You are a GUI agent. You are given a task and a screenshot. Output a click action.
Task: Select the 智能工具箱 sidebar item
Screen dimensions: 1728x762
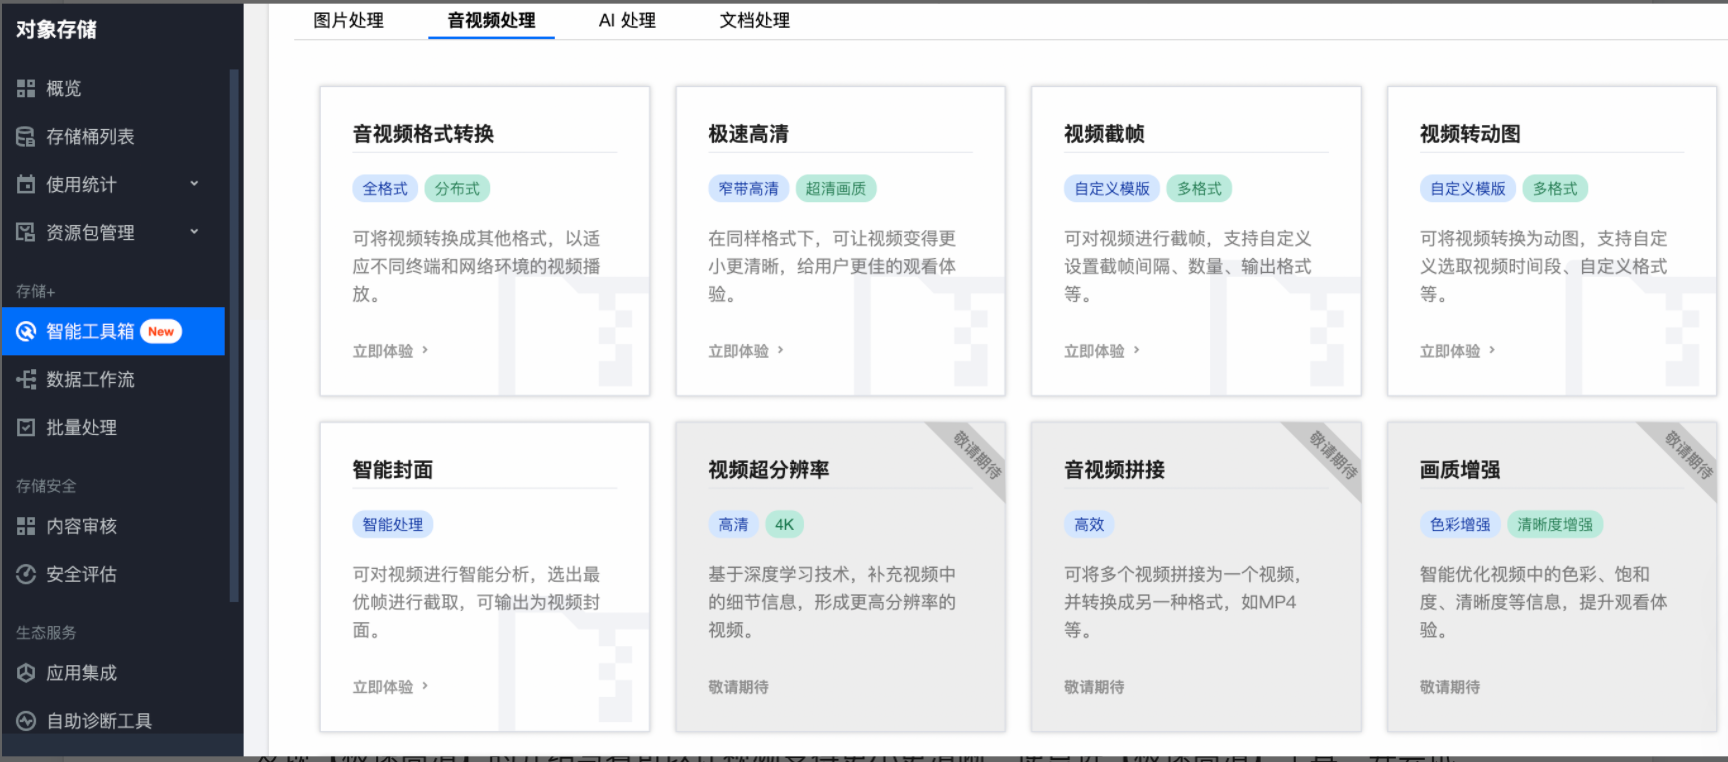(x=90, y=332)
